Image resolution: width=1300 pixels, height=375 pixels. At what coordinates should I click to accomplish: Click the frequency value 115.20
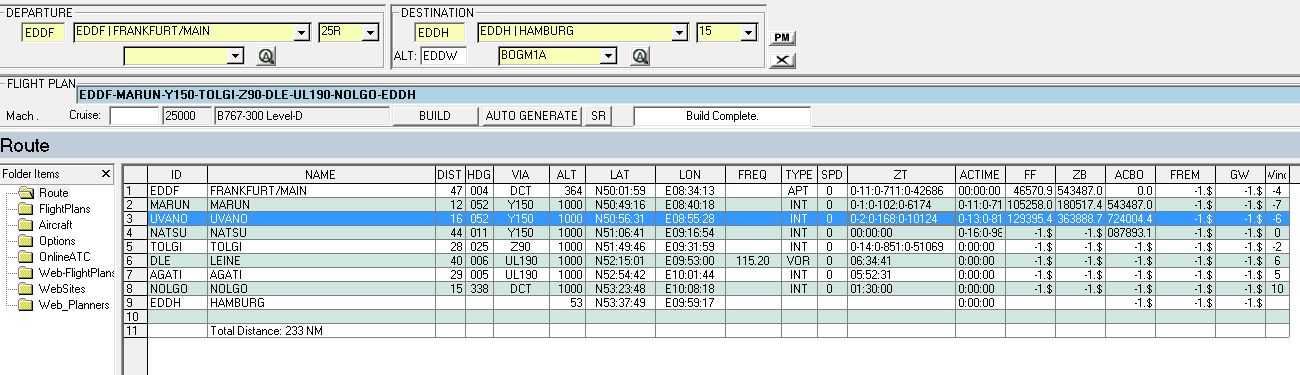tap(752, 260)
